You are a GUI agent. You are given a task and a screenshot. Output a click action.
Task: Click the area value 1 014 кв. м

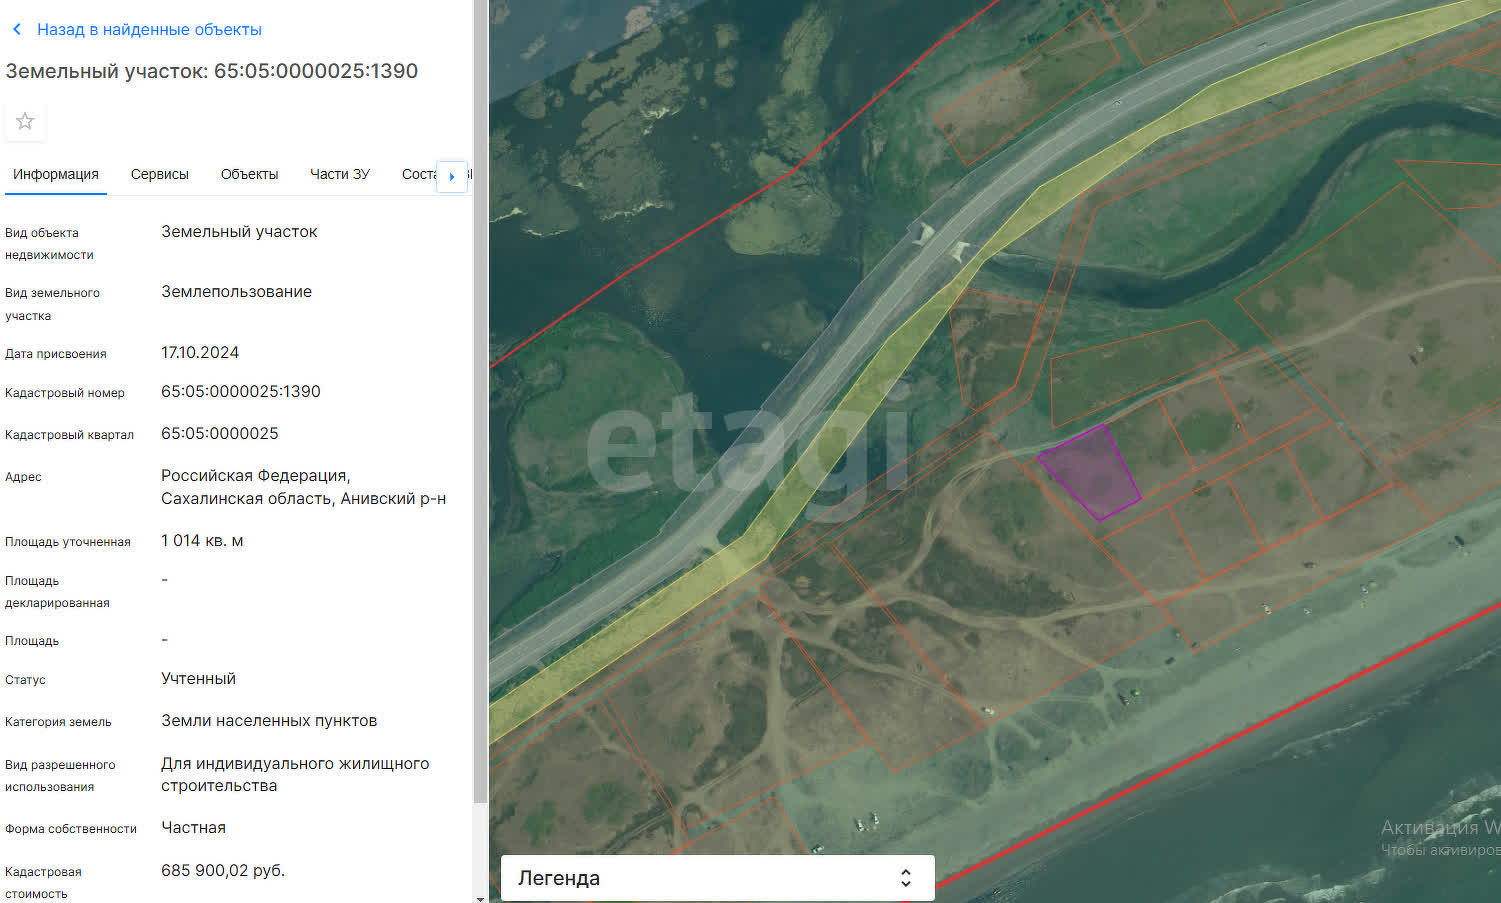click(202, 541)
